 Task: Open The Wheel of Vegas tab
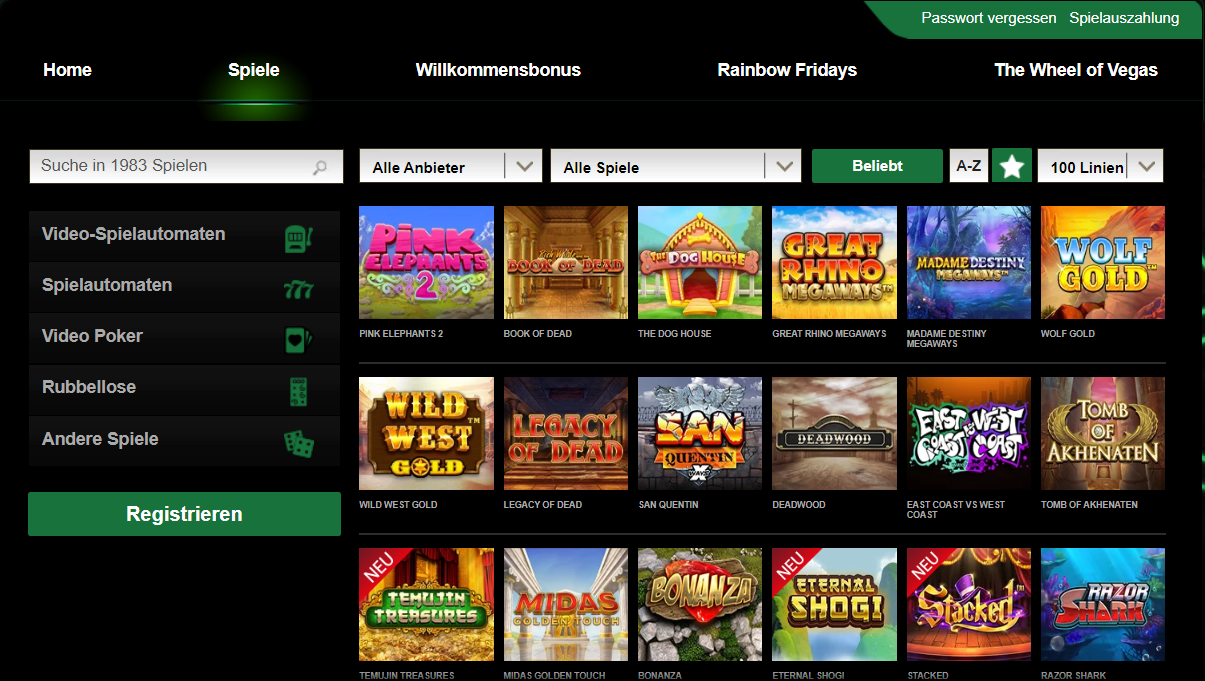(1076, 70)
